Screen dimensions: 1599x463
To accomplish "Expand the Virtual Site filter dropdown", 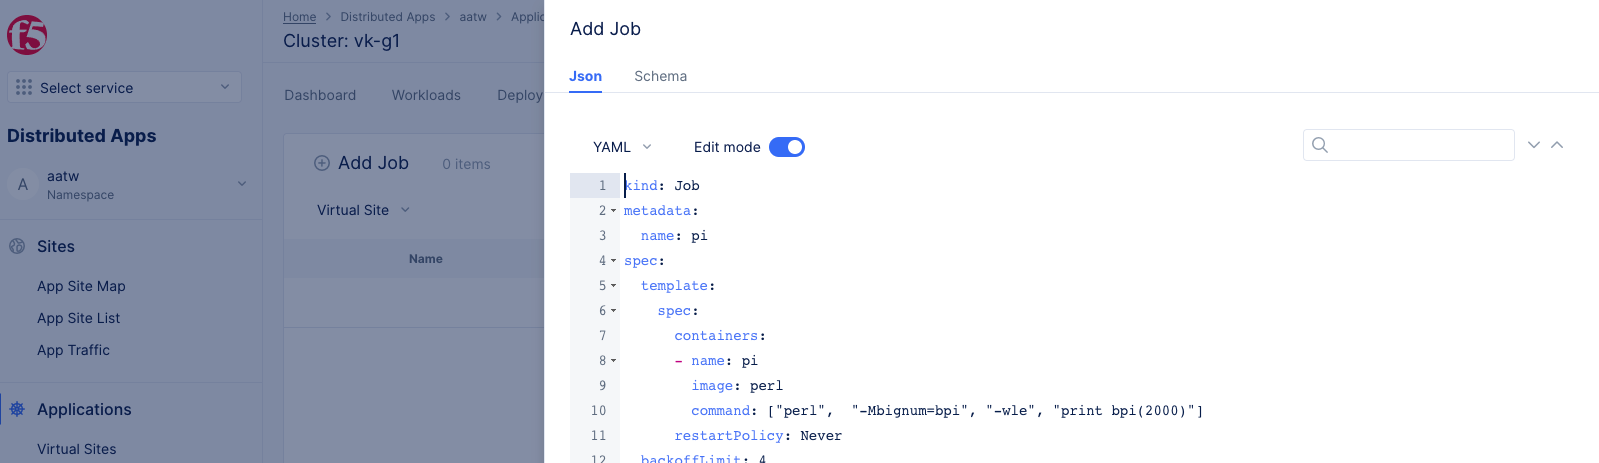I will click(363, 210).
